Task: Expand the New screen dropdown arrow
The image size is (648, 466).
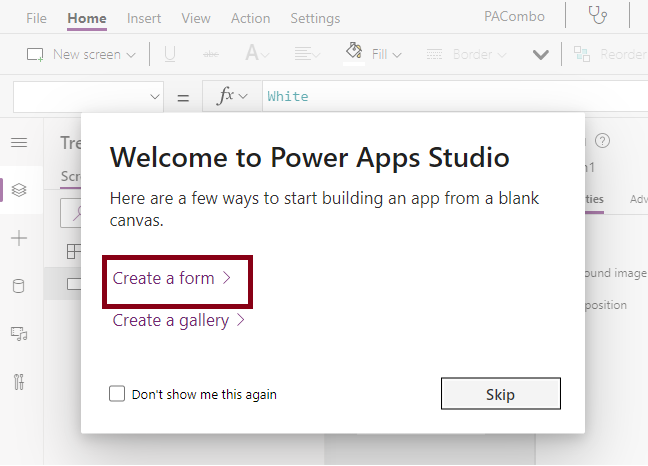Action: [x=131, y=55]
